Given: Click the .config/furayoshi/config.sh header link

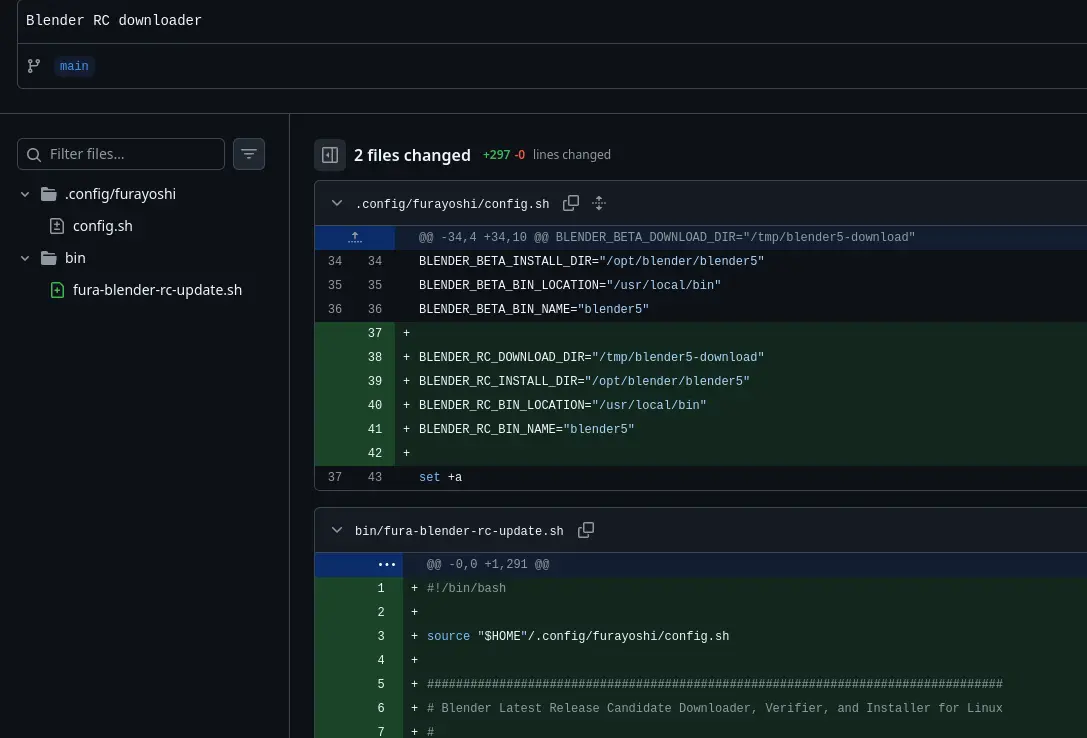Looking at the screenshot, I should pos(452,204).
